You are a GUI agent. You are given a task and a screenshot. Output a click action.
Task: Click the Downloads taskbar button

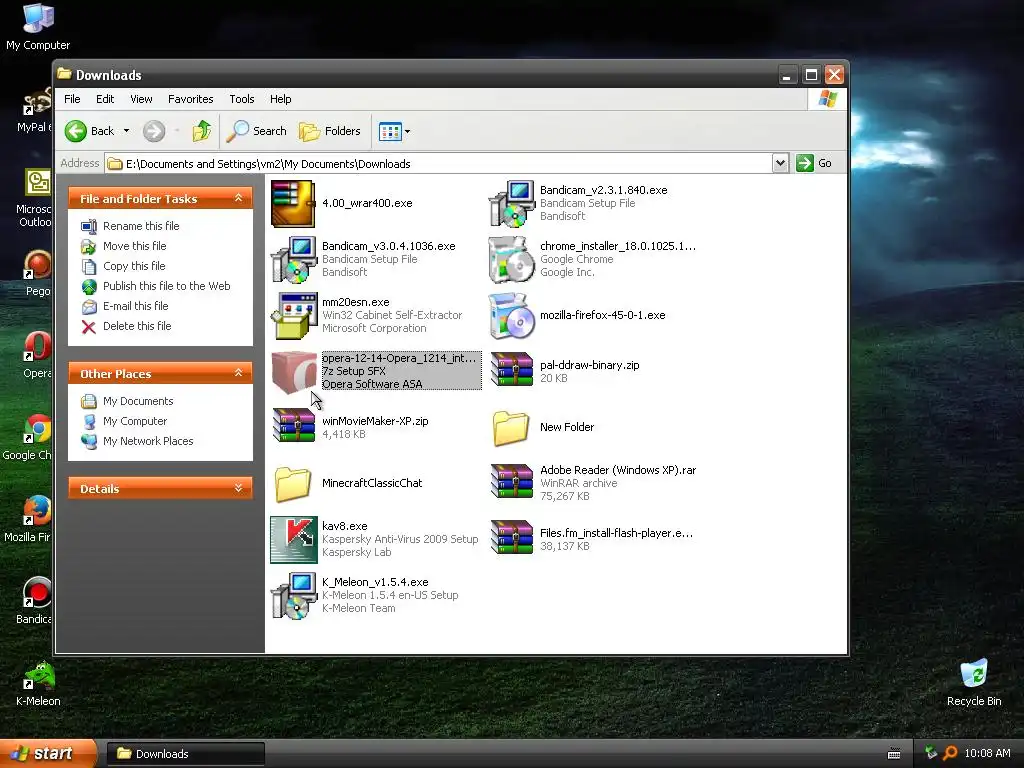(185, 754)
